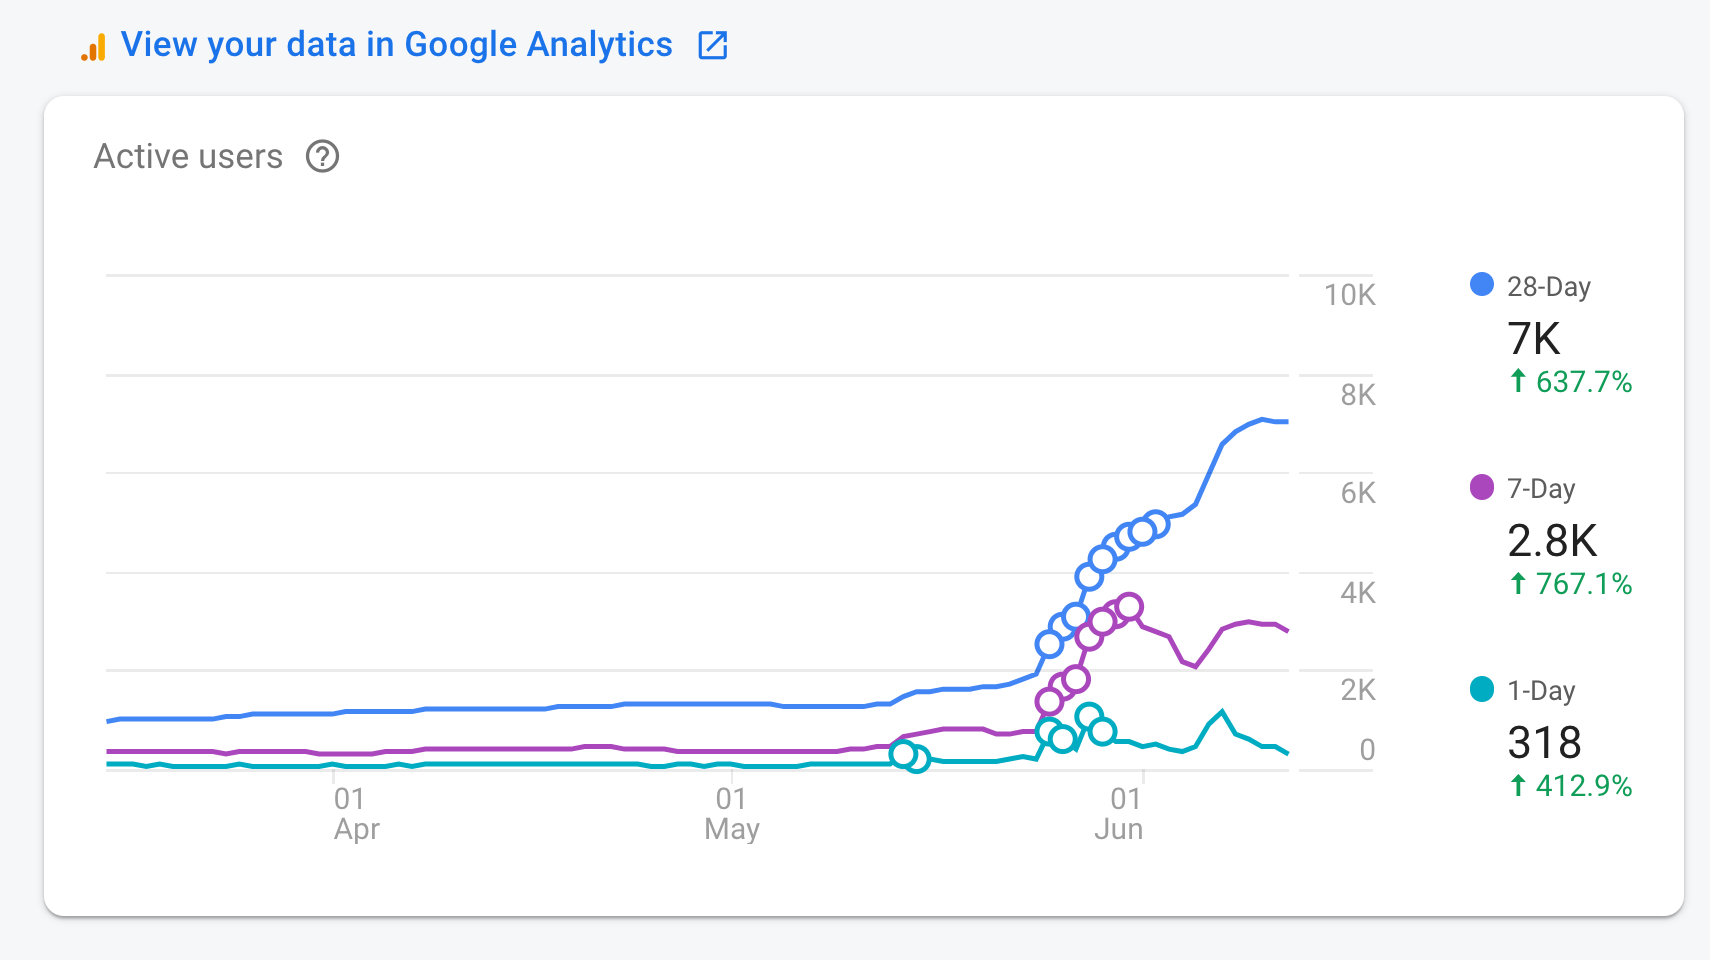Click the 01 Jun axis marker
Viewport: 1710px width, 960px height.
[1119, 814]
